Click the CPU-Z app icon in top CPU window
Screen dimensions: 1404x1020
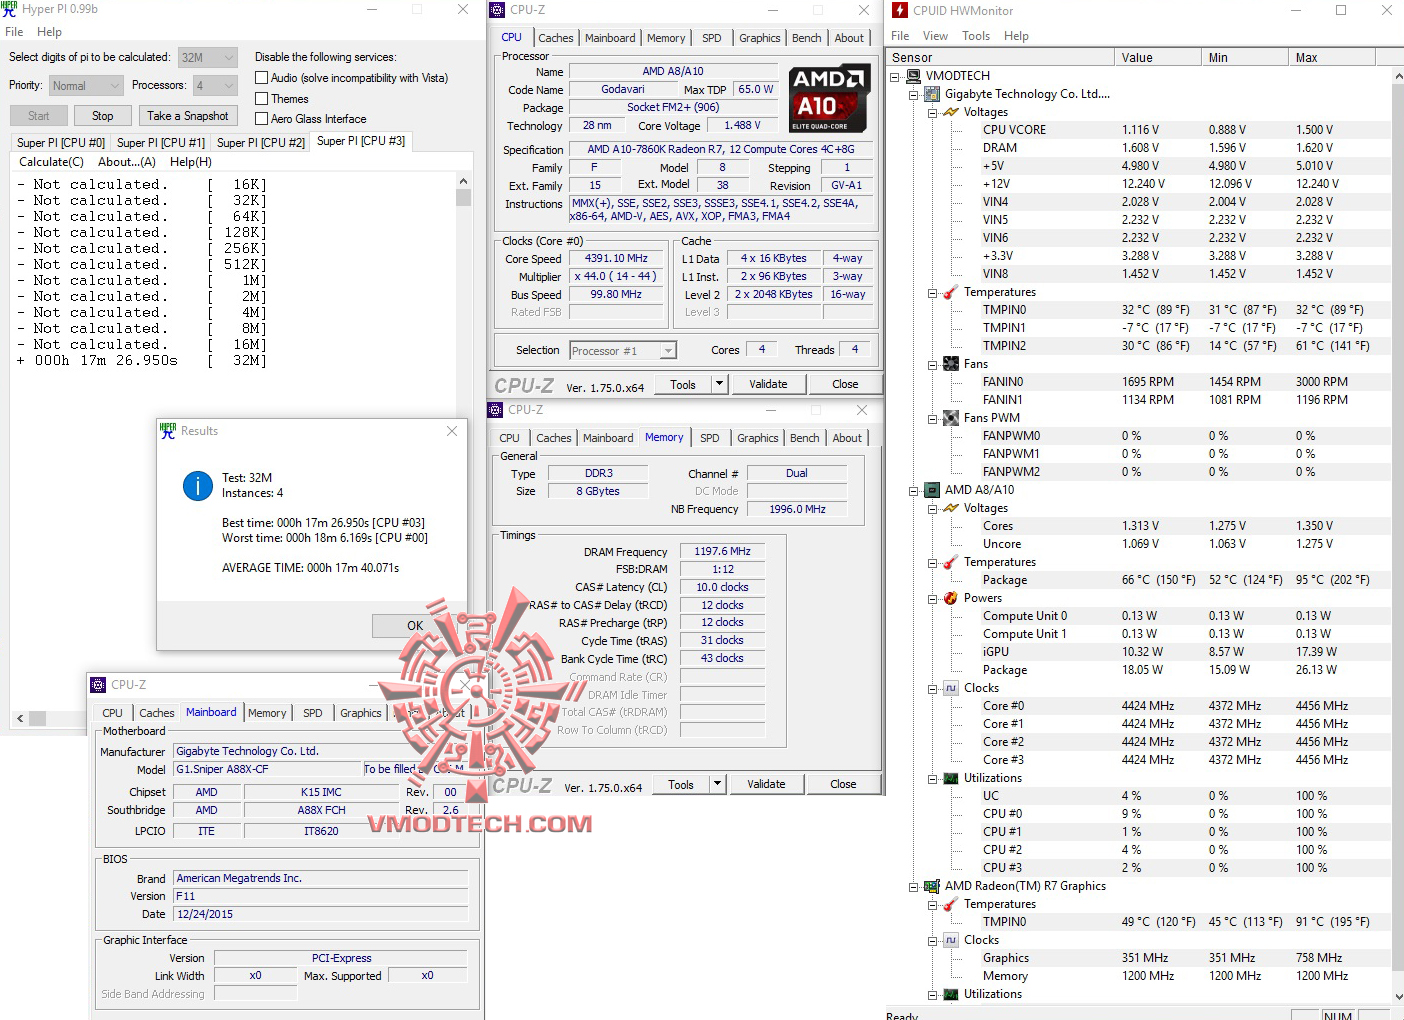pyautogui.click(x=497, y=10)
